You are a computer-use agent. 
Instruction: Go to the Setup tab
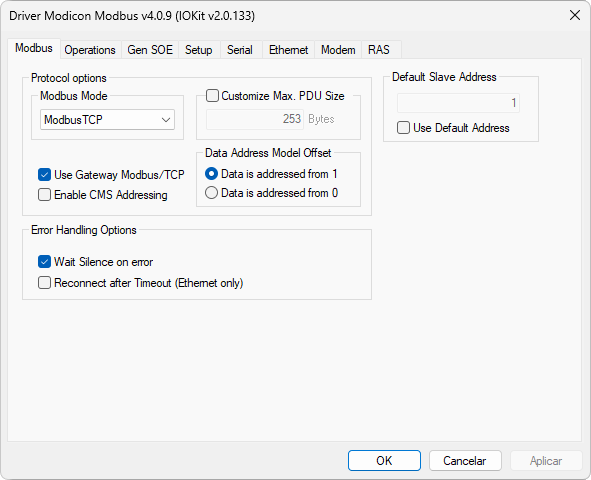[199, 50]
